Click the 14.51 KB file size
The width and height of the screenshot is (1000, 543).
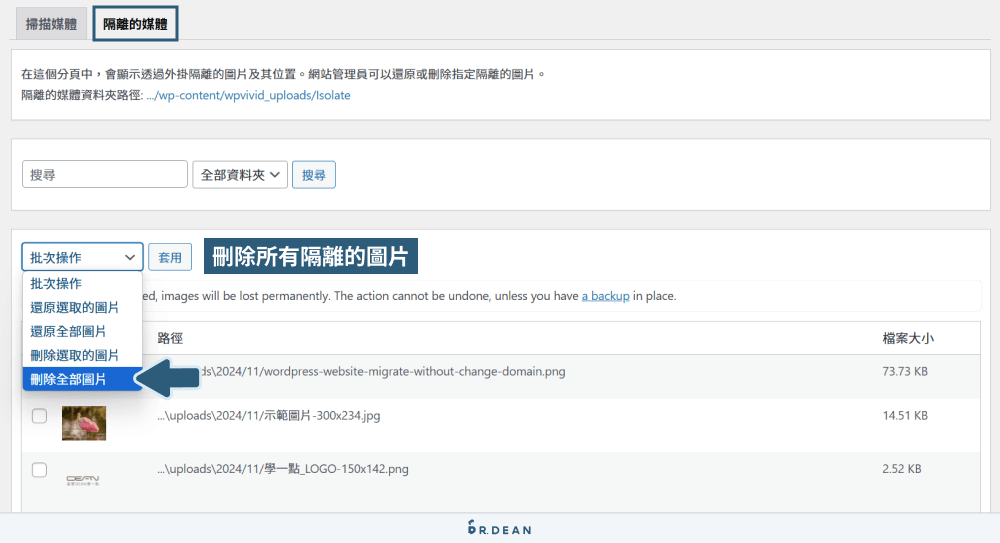(904, 415)
